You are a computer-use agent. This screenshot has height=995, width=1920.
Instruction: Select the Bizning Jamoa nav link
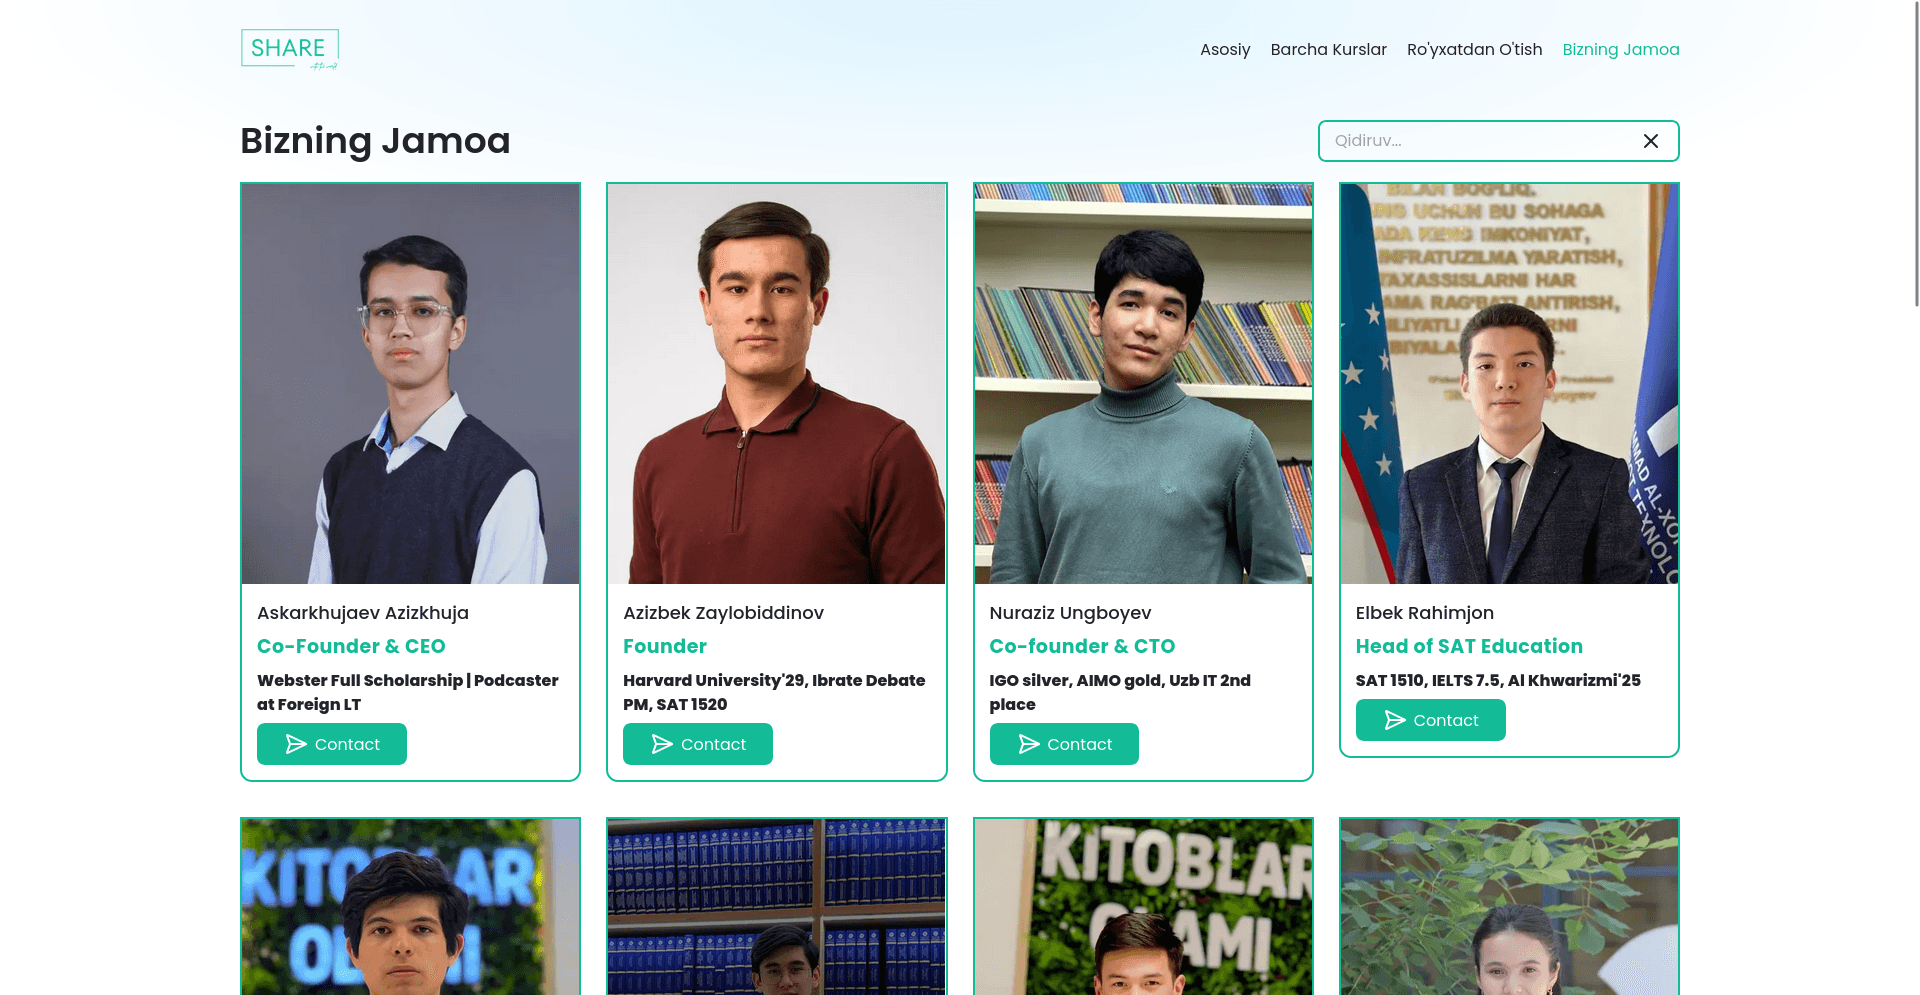coord(1621,49)
